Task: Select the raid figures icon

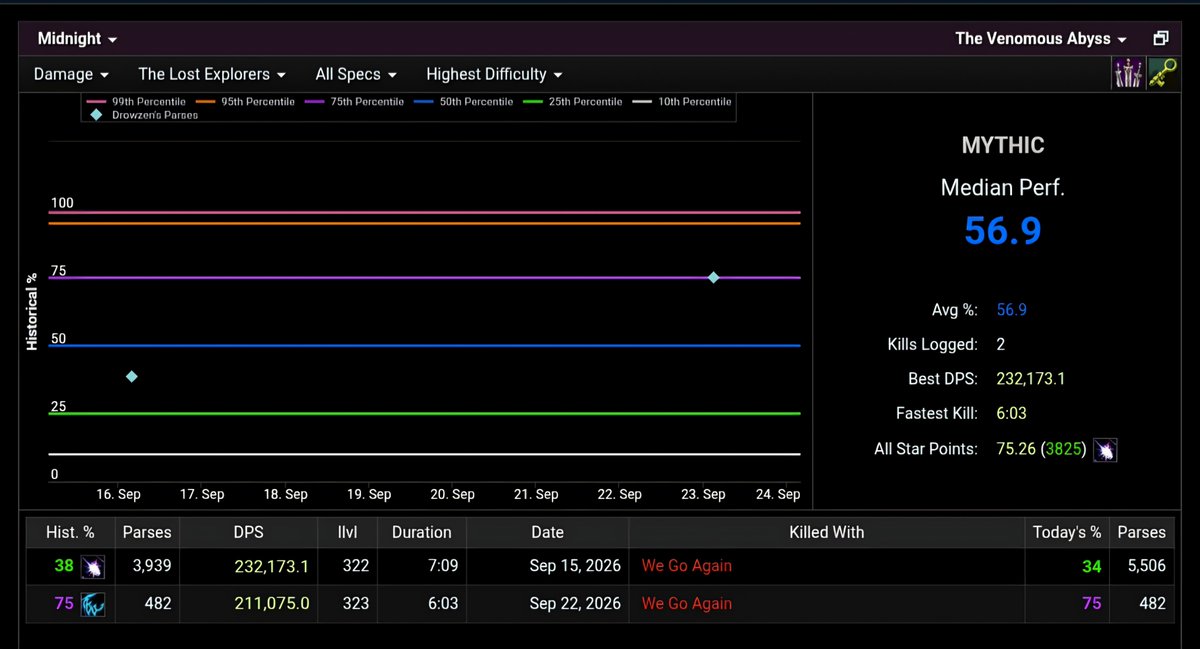Action: (x=1128, y=73)
